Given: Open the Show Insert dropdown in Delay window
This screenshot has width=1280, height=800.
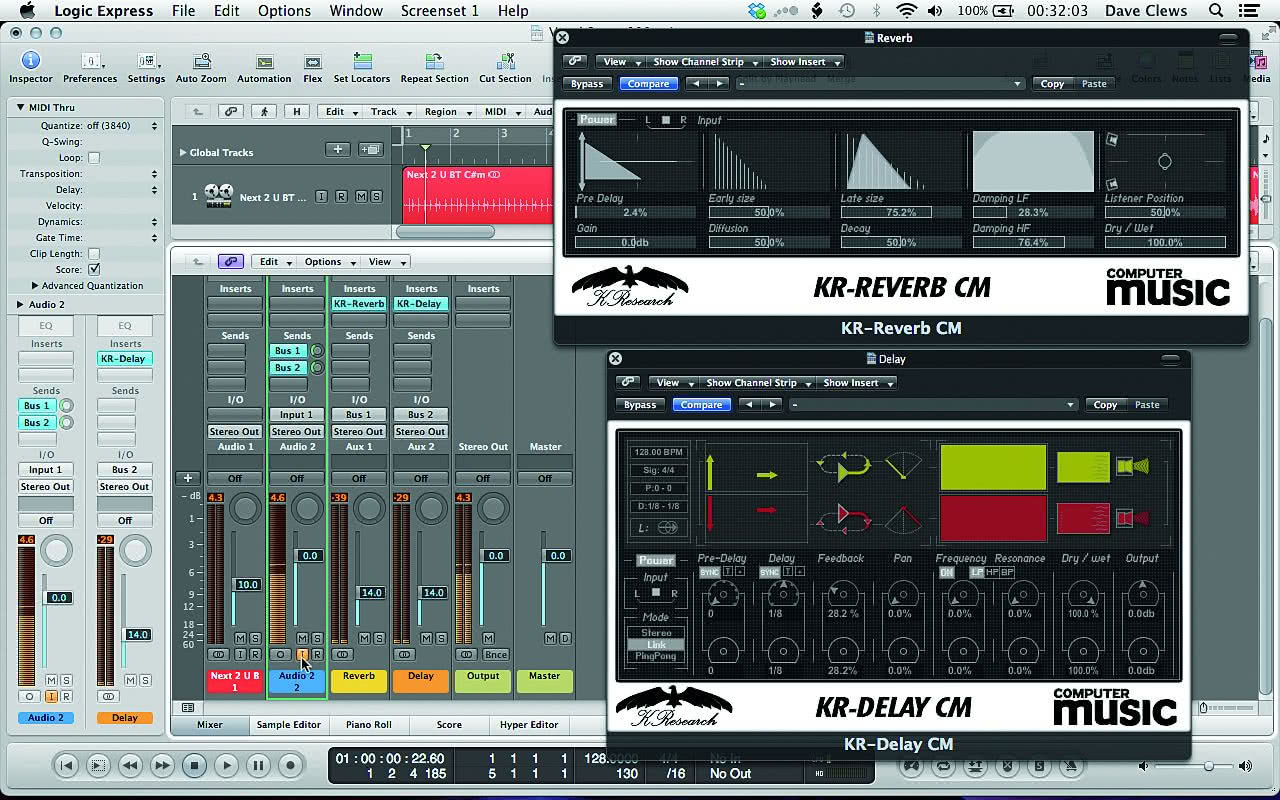Looking at the screenshot, I should (x=856, y=382).
